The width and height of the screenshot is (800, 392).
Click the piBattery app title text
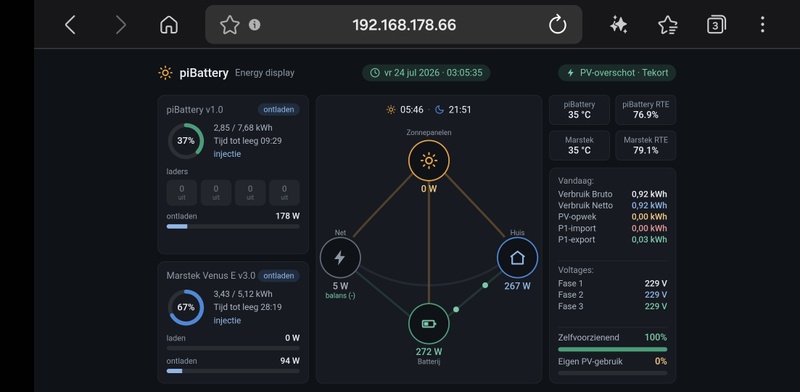coord(204,73)
